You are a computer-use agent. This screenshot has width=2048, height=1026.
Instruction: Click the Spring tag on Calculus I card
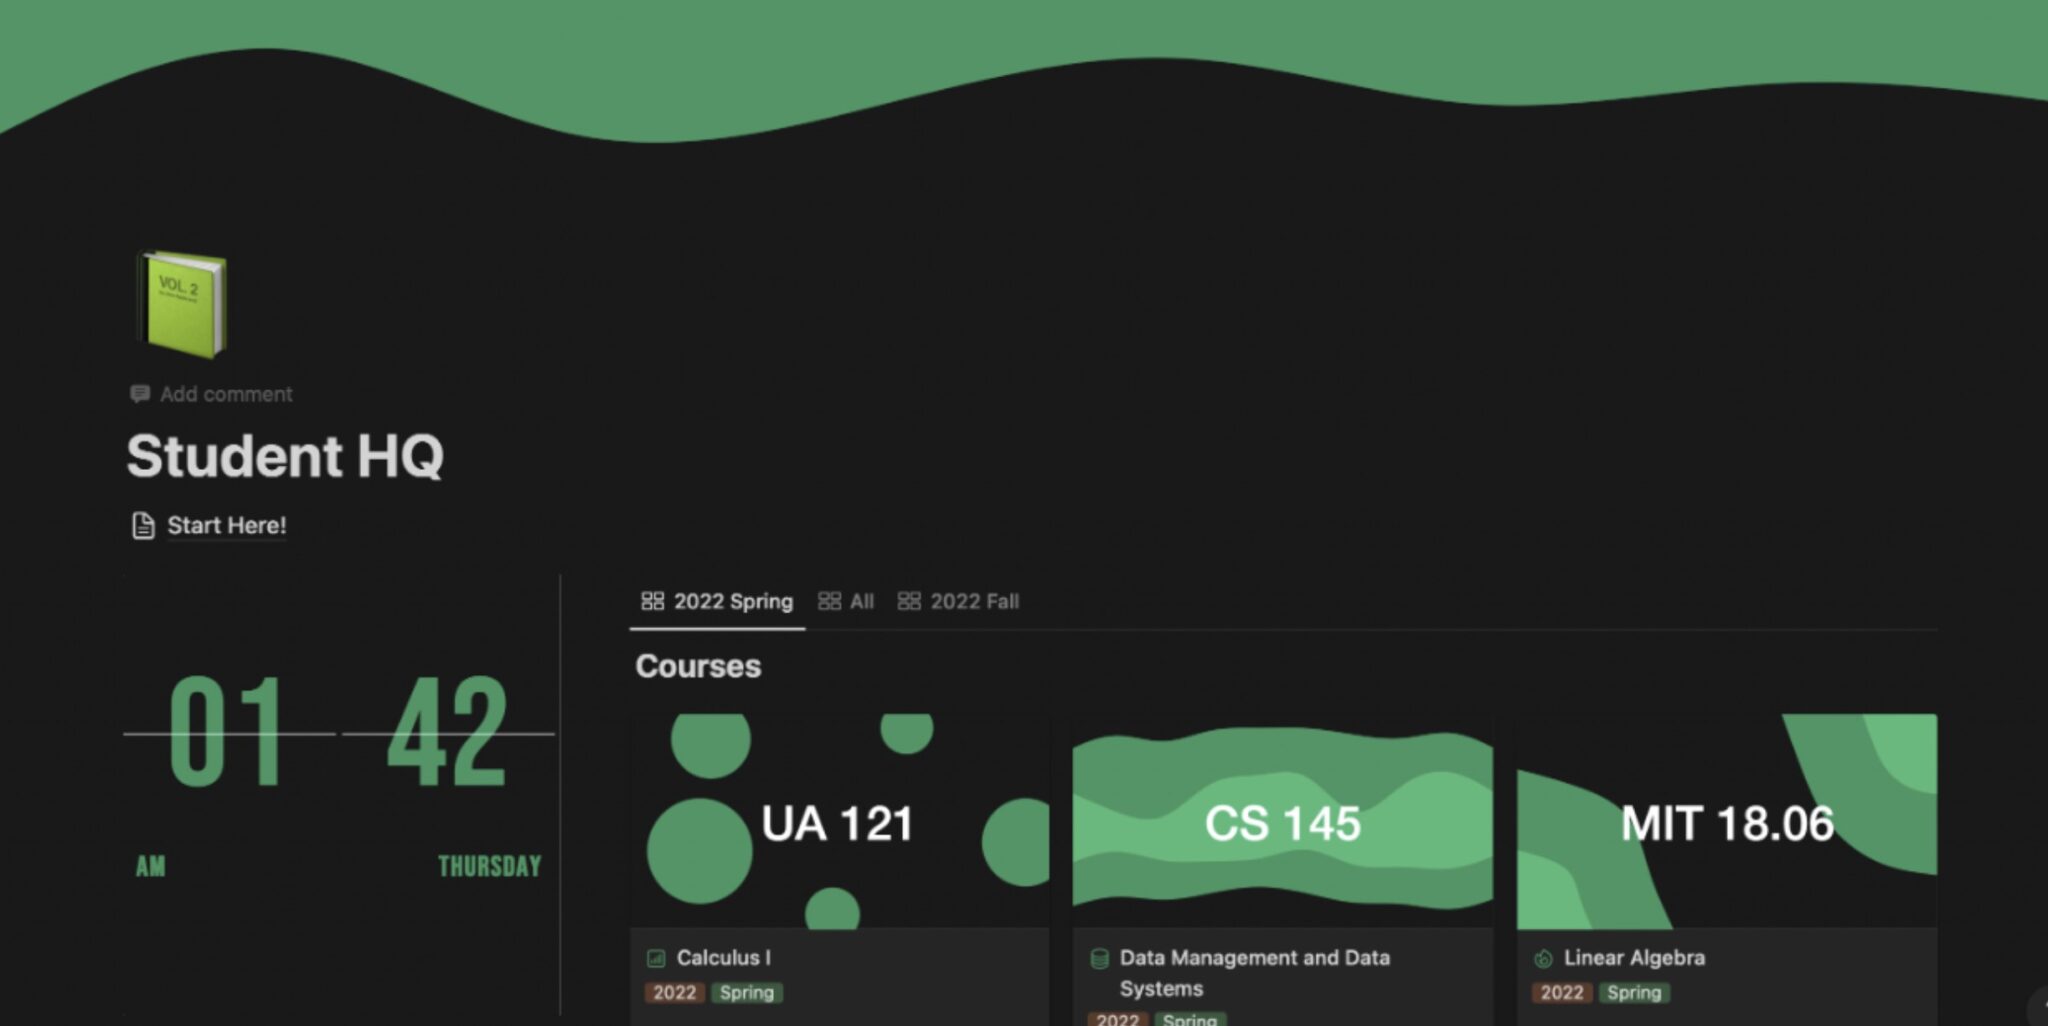(x=746, y=992)
